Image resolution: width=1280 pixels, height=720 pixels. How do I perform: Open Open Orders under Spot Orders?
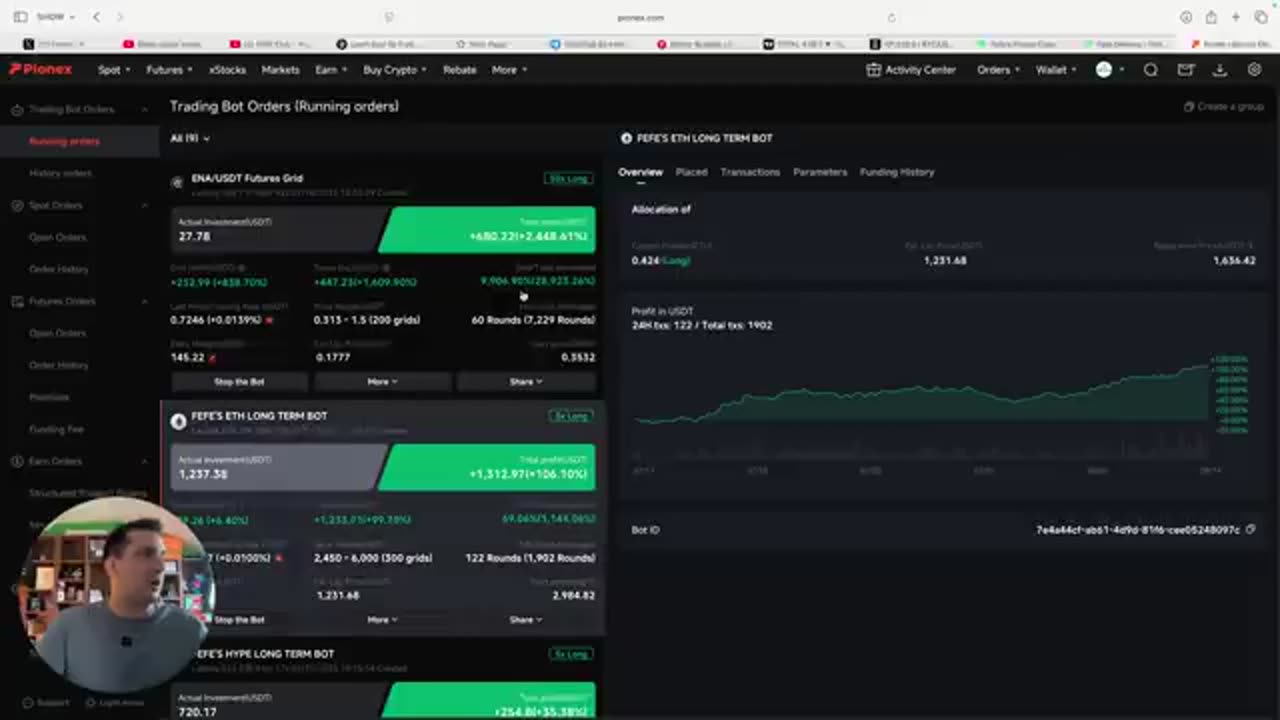pyautogui.click(x=57, y=237)
